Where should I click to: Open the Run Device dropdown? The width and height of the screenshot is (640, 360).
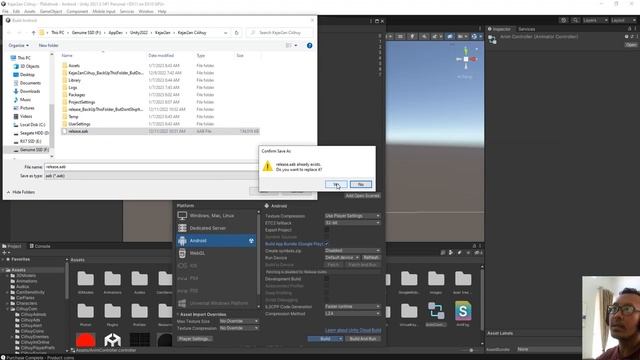pyautogui.click(x=342, y=258)
